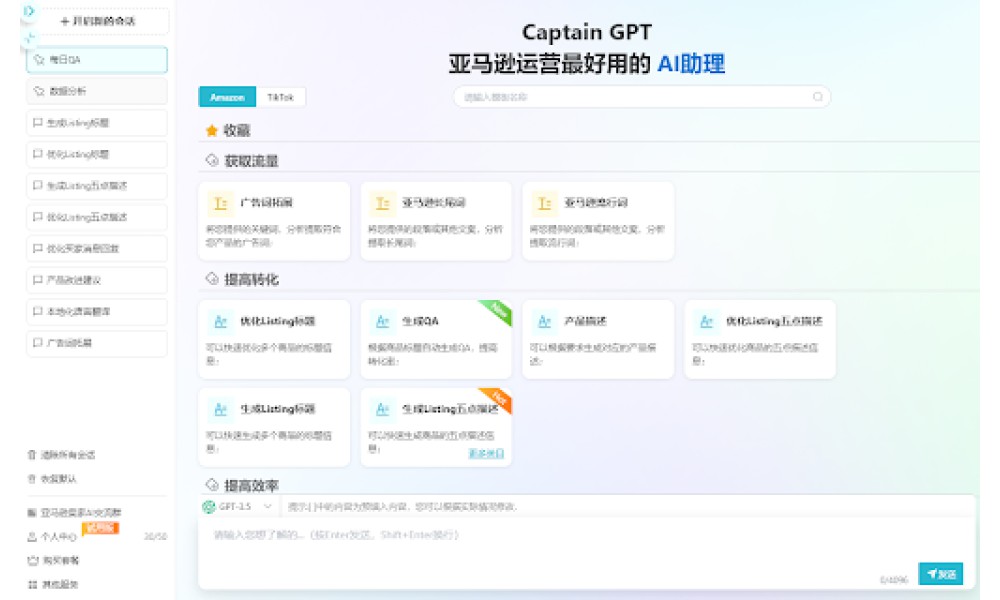Switch to the Amazon tab

227,97
